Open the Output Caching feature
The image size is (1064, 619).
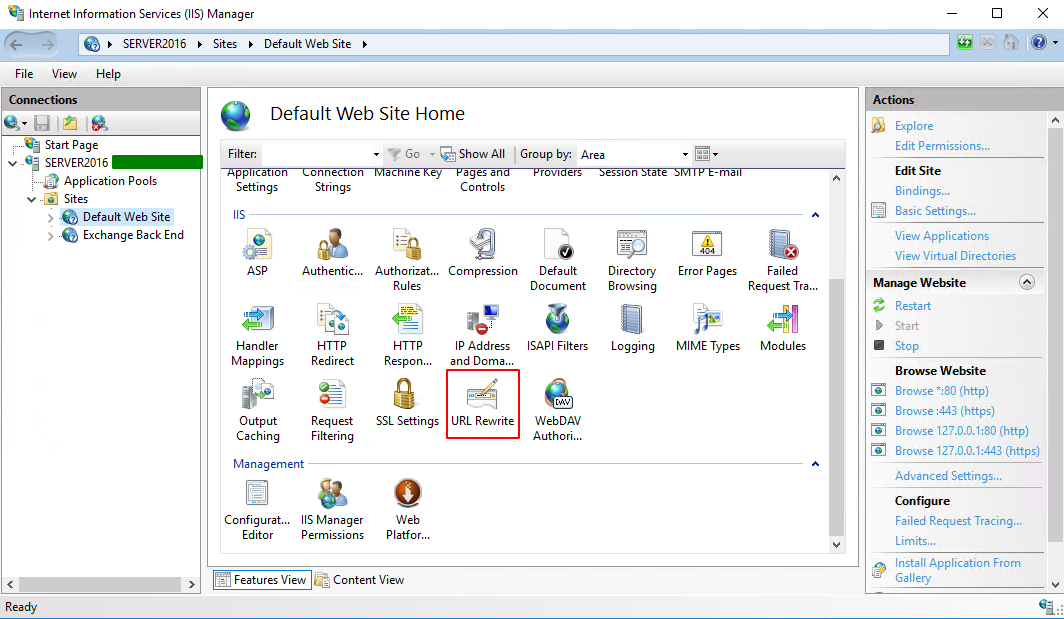tap(257, 410)
